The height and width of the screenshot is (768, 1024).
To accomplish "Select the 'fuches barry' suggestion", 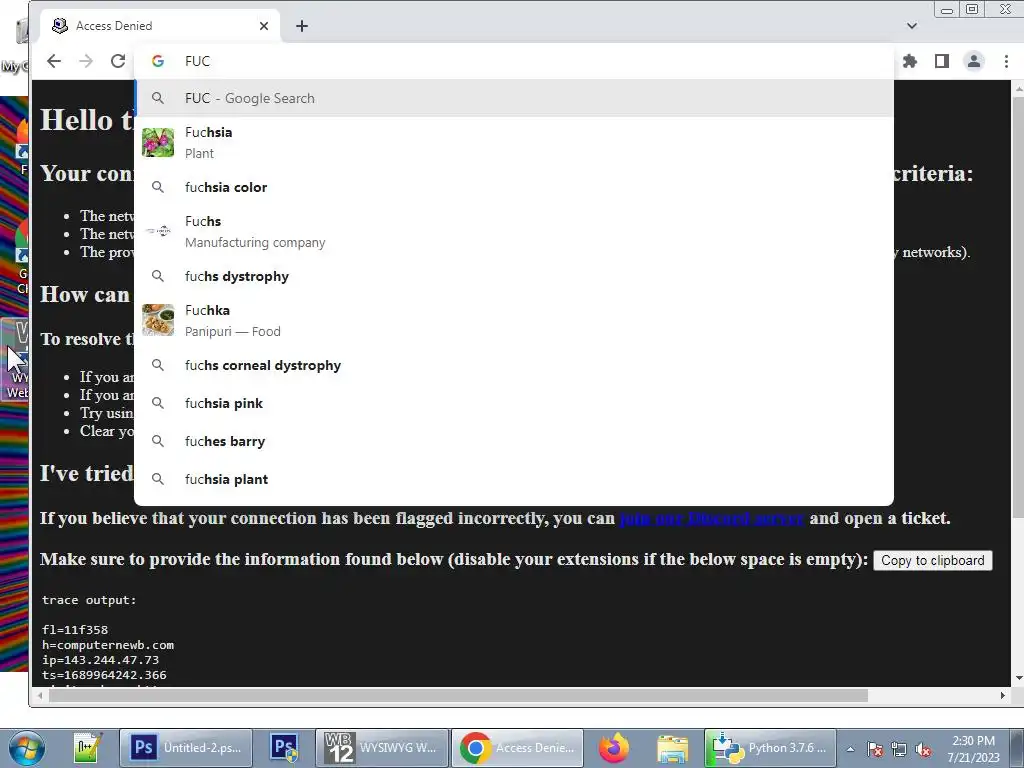I will click(513, 441).
